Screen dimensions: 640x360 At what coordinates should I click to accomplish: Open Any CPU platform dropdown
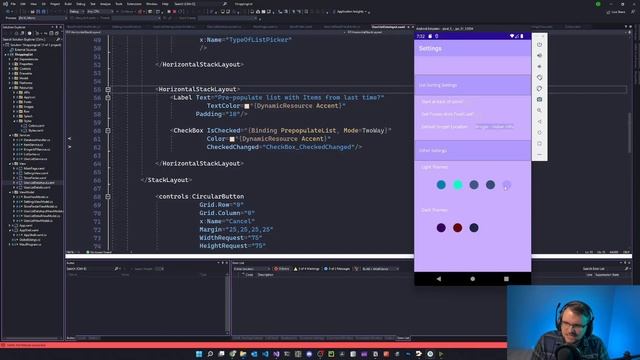tap(100, 11)
